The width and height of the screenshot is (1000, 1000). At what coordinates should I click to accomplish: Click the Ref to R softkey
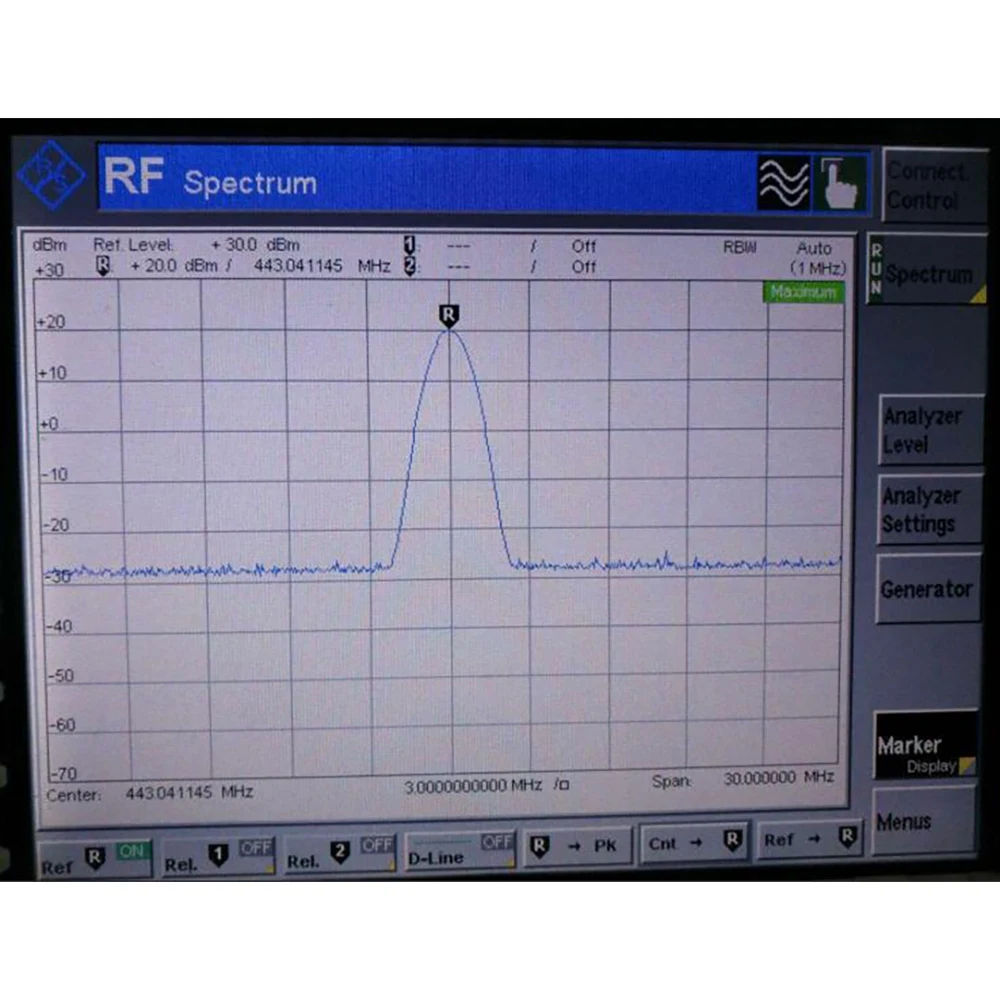[811, 839]
